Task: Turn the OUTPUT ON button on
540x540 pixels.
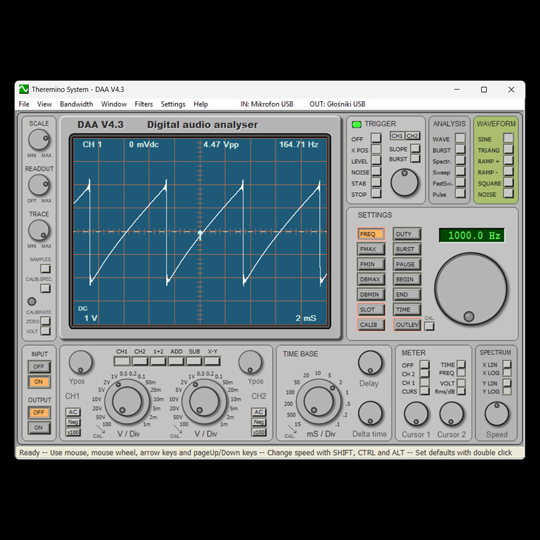Action: coord(39,428)
